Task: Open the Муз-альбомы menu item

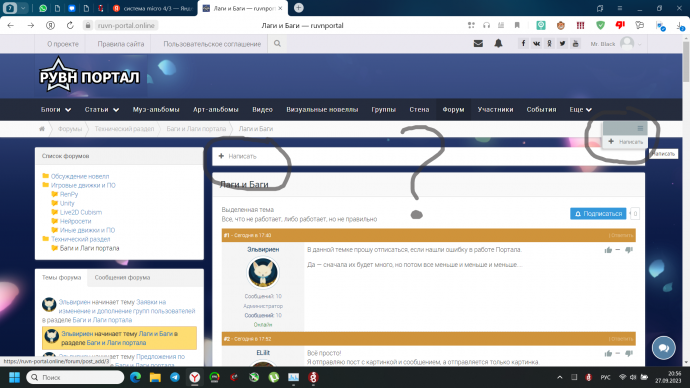Action: [156, 110]
